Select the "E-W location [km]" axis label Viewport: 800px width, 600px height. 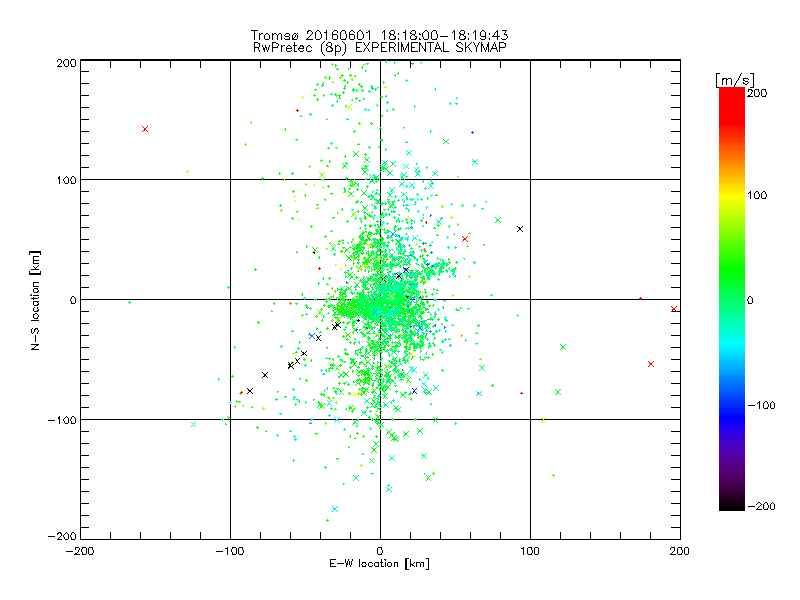[380, 563]
